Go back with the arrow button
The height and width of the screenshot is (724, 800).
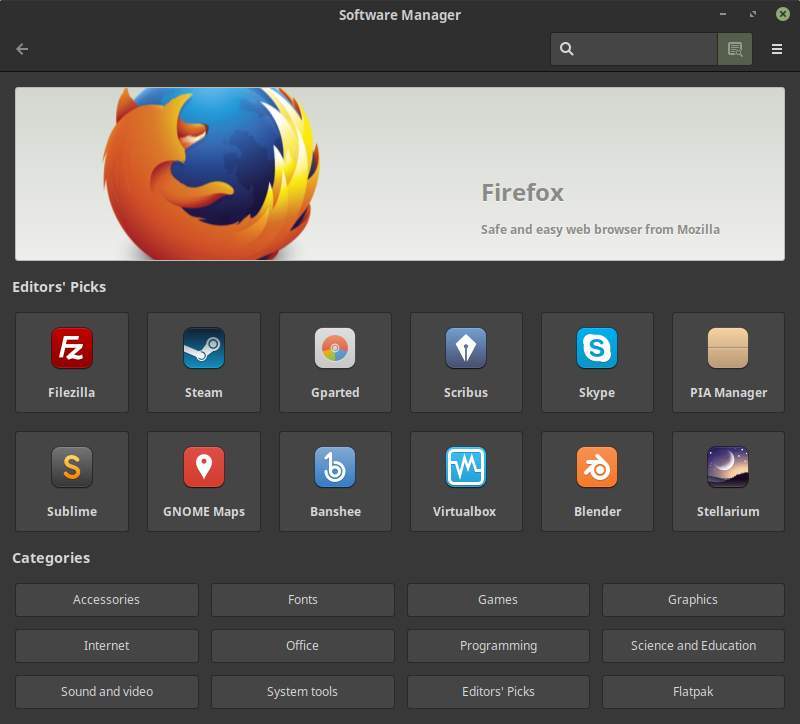[x=22, y=49]
